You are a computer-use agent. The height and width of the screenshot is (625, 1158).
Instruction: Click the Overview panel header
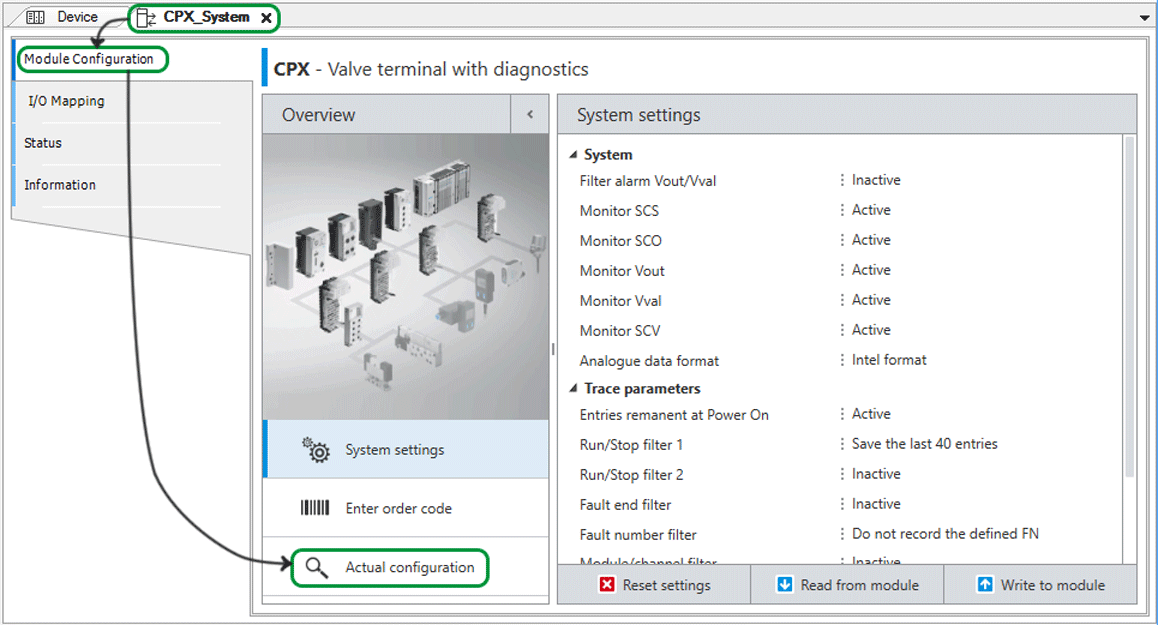[386, 115]
